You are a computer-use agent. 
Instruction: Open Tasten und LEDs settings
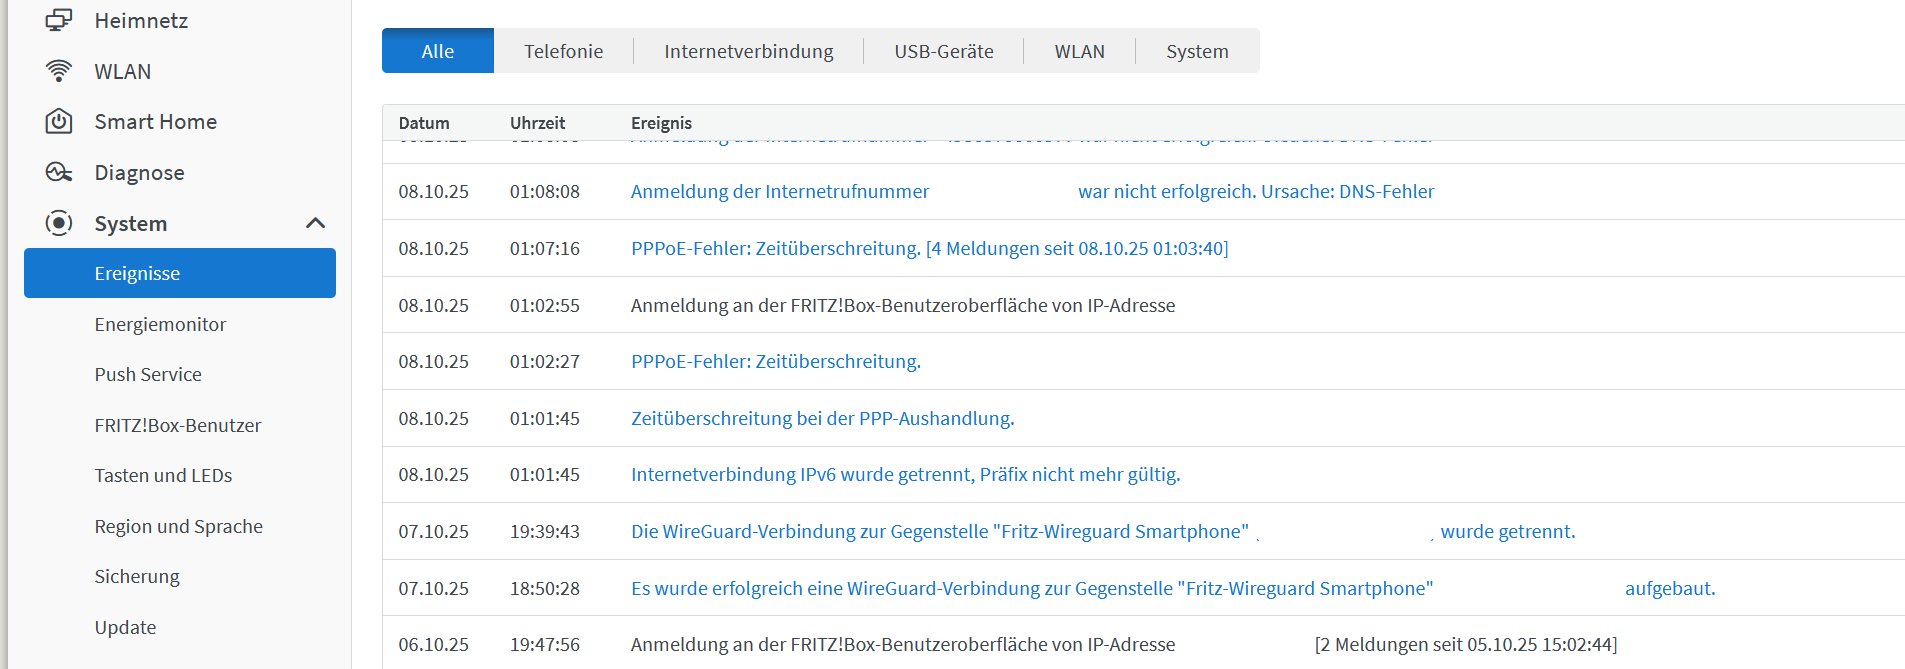(x=163, y=475)
